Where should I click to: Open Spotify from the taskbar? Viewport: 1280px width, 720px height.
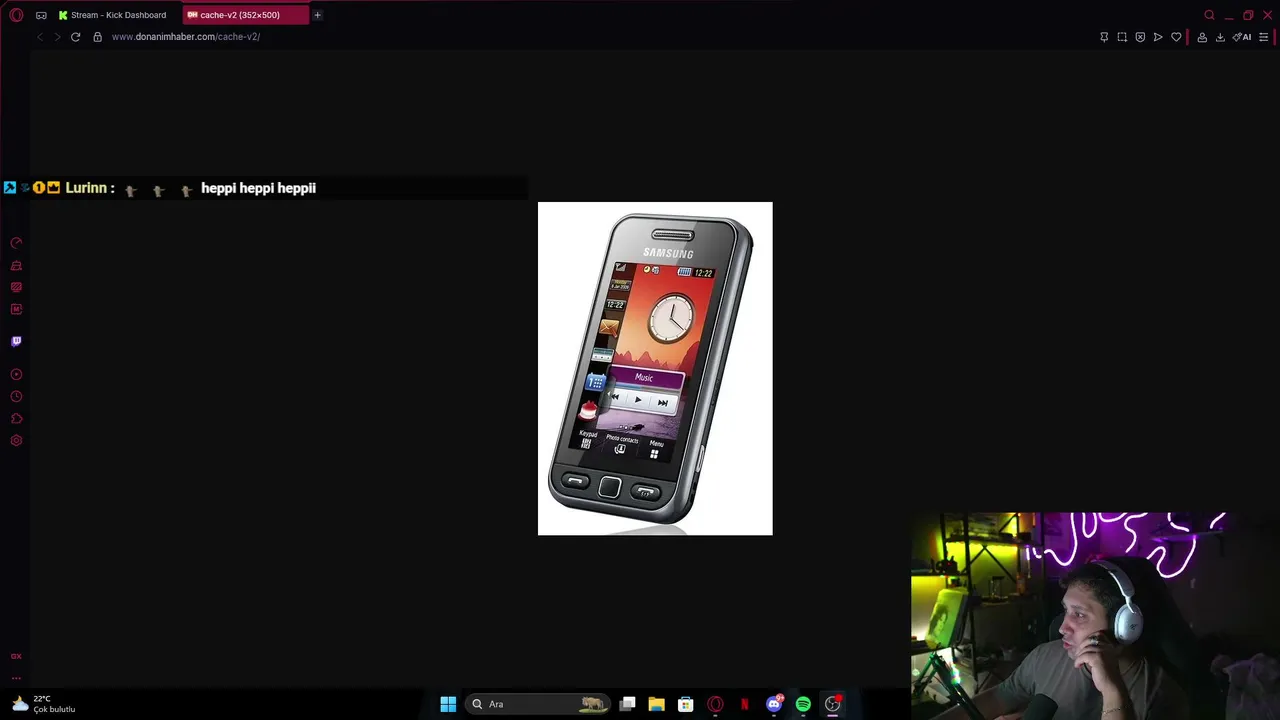803,704
